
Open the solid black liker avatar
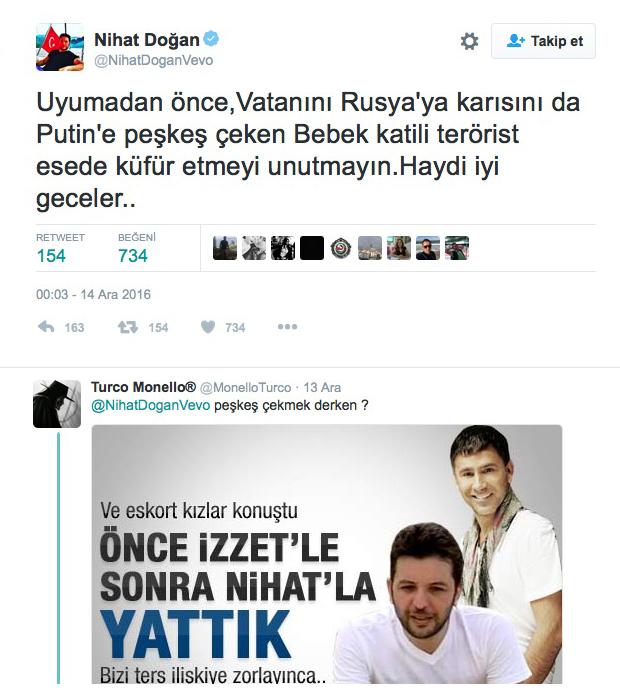(x=312, y=248)
